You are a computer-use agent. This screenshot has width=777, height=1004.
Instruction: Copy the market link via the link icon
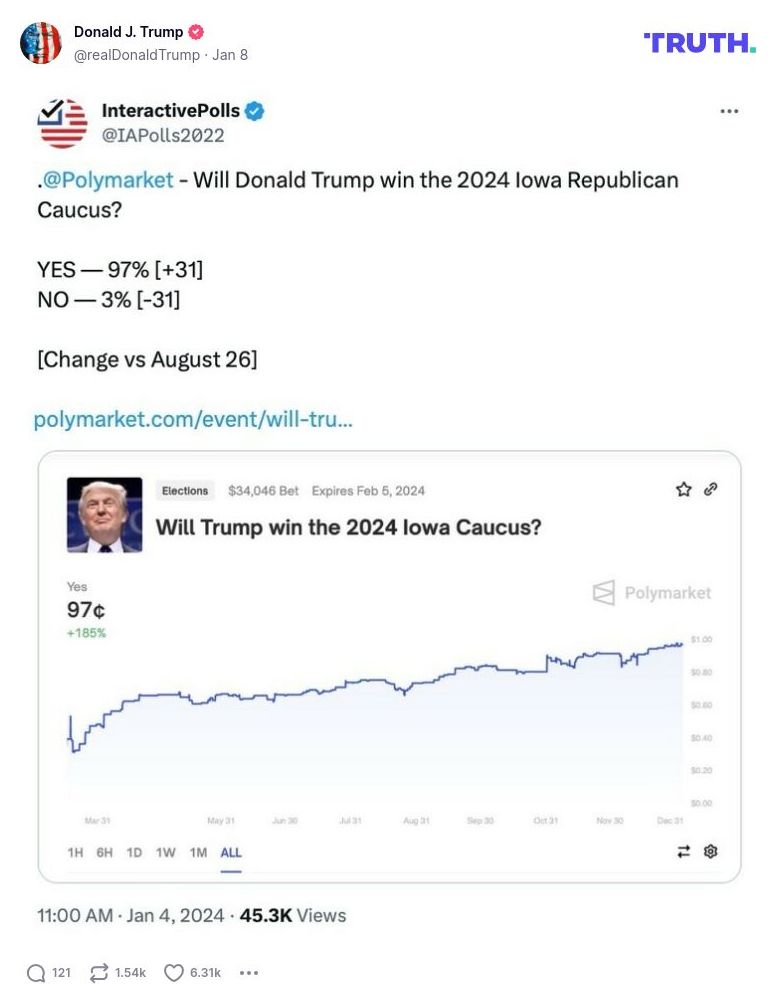click(x=711, y=490)
